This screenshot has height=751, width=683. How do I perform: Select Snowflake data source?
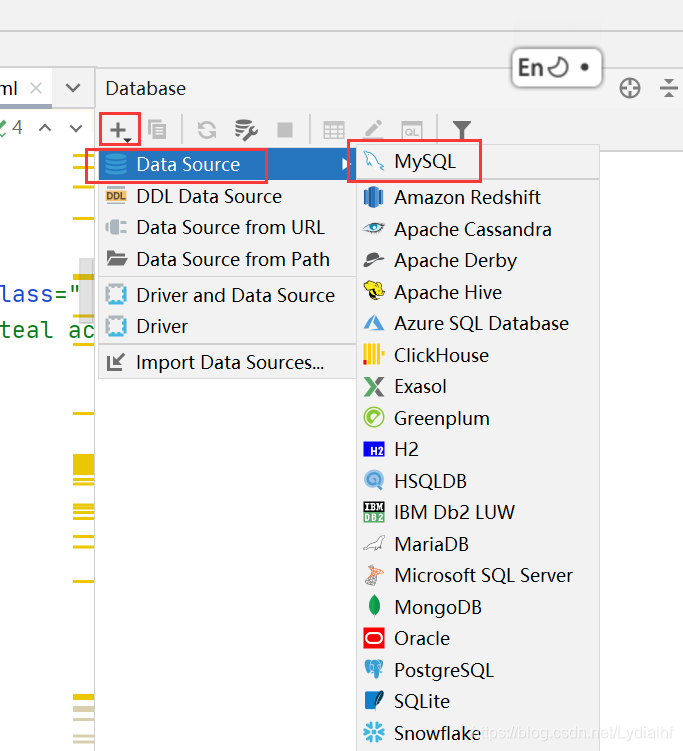pyautogui.click(x=478, y=733)
